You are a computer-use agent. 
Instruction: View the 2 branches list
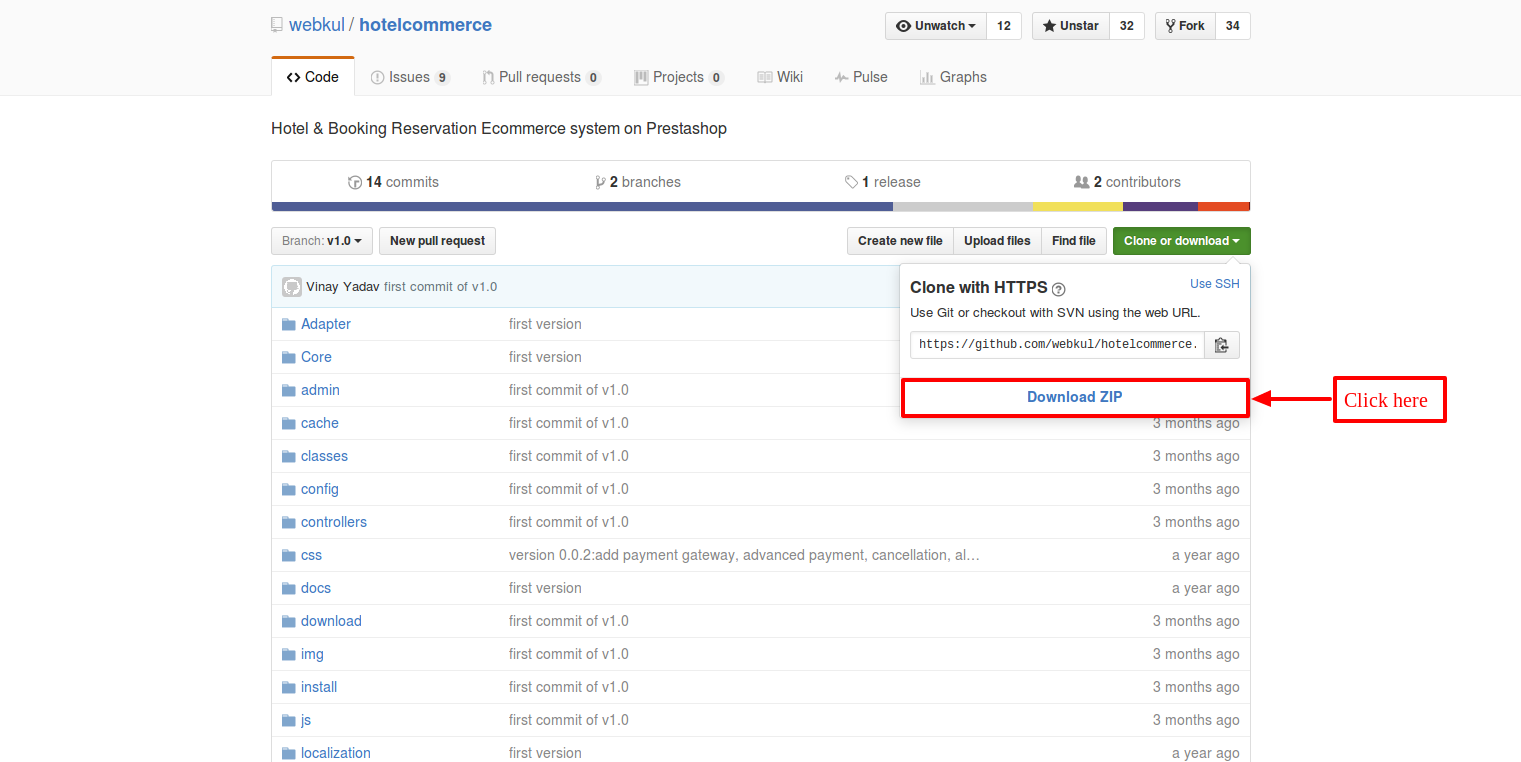[638, 182]
